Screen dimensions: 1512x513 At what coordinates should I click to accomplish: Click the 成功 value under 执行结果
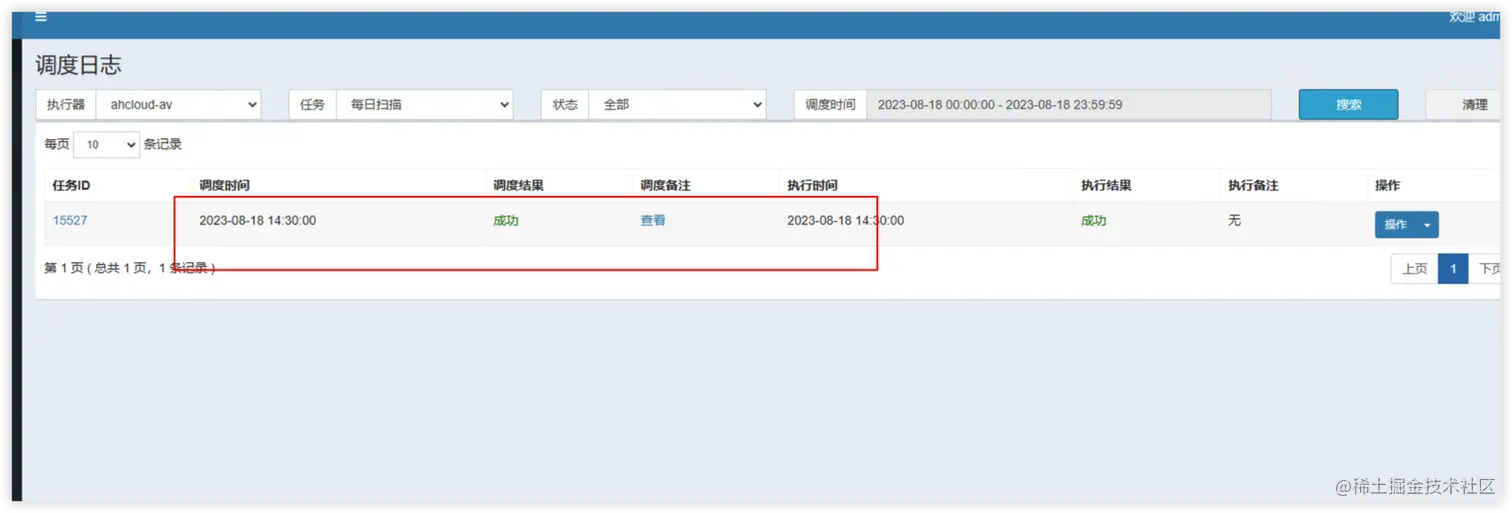pyautogui.click(x=1094, y=220)
